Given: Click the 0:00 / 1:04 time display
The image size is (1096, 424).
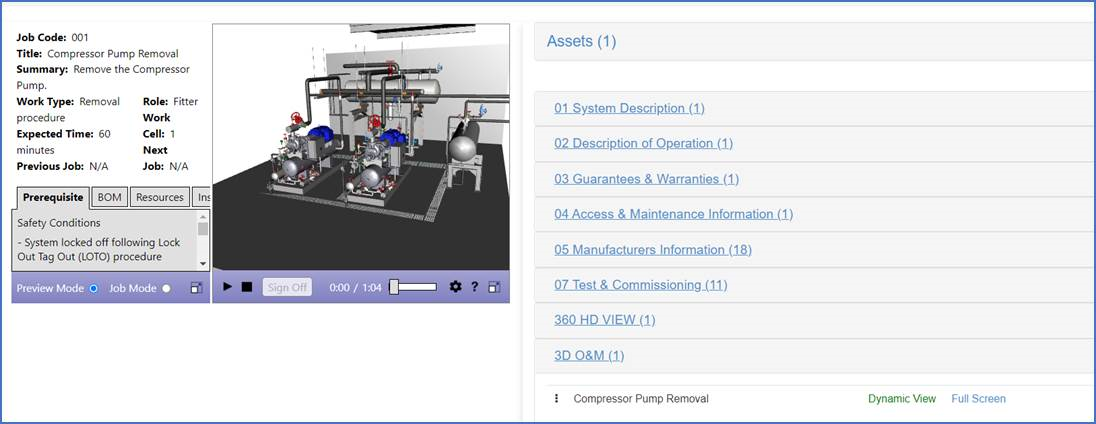Looking at the screenshot, I should [x=356, y=287].
